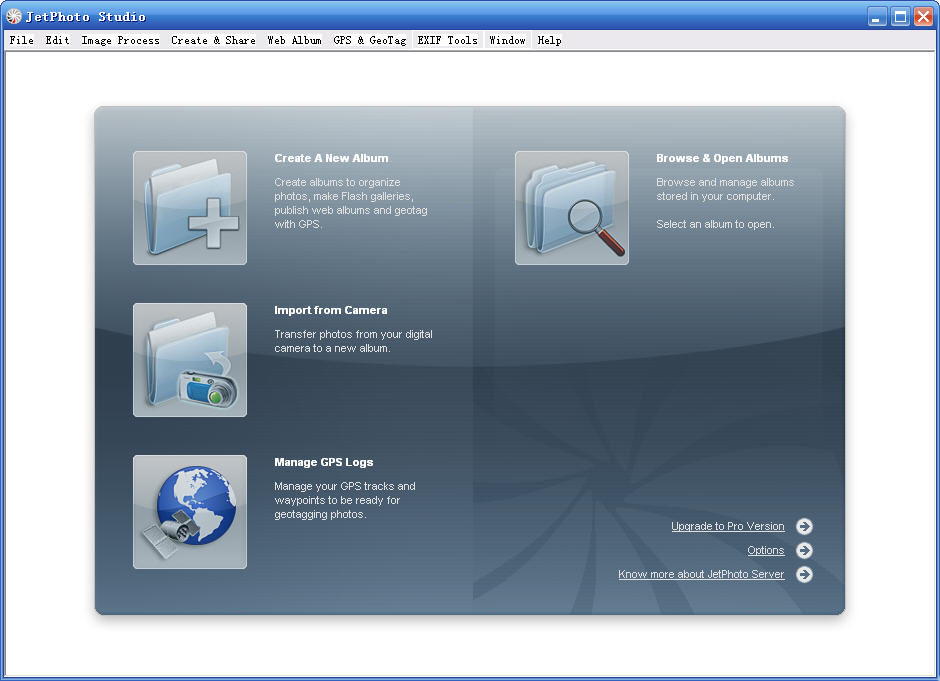Viewport: 940px width, 681px height.
Task: Follow the Upgrade to Pro Version link
Action: click(x=727, y=527)
